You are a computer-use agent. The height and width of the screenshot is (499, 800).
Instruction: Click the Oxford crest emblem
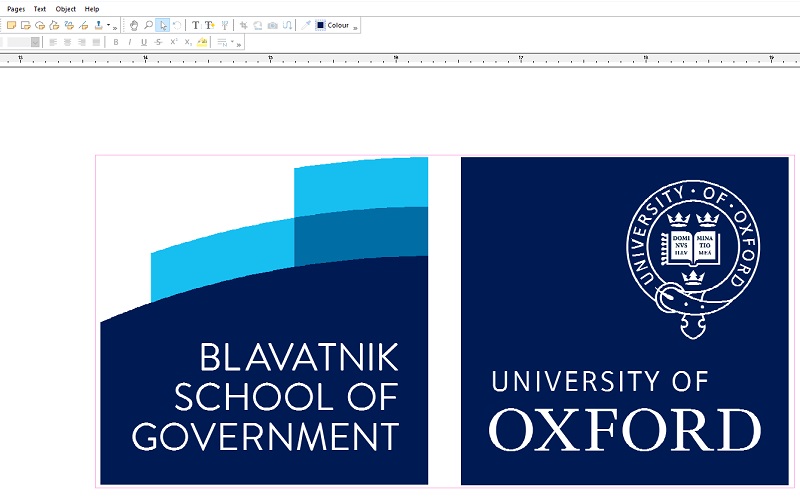click(693, 259)
